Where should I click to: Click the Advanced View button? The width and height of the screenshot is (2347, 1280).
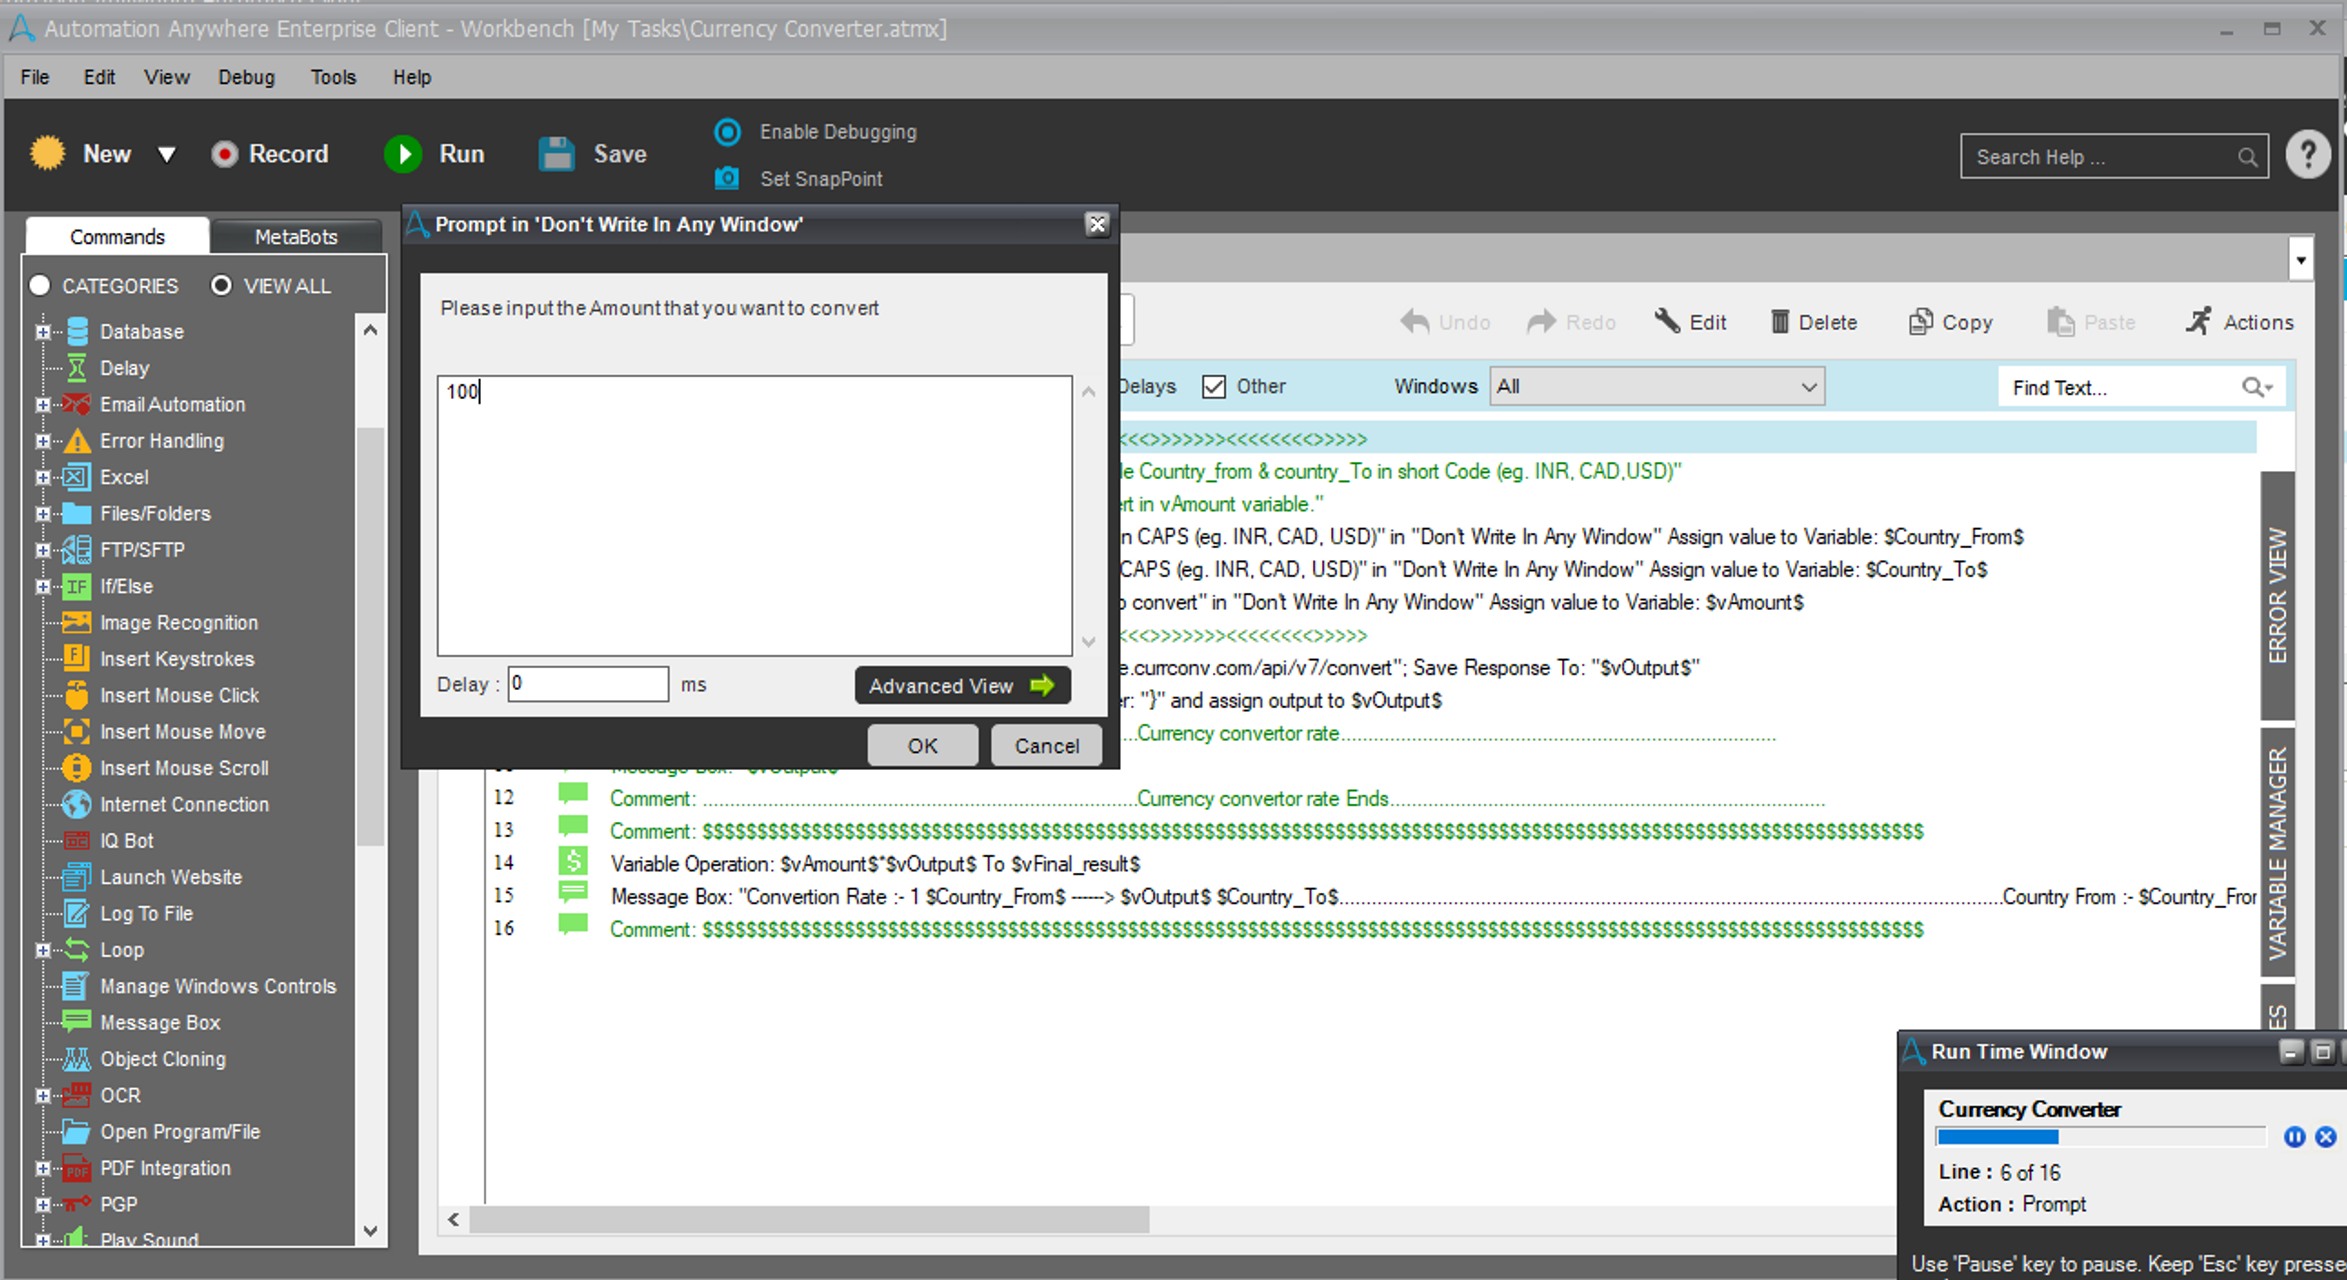(x=961, y=686)
